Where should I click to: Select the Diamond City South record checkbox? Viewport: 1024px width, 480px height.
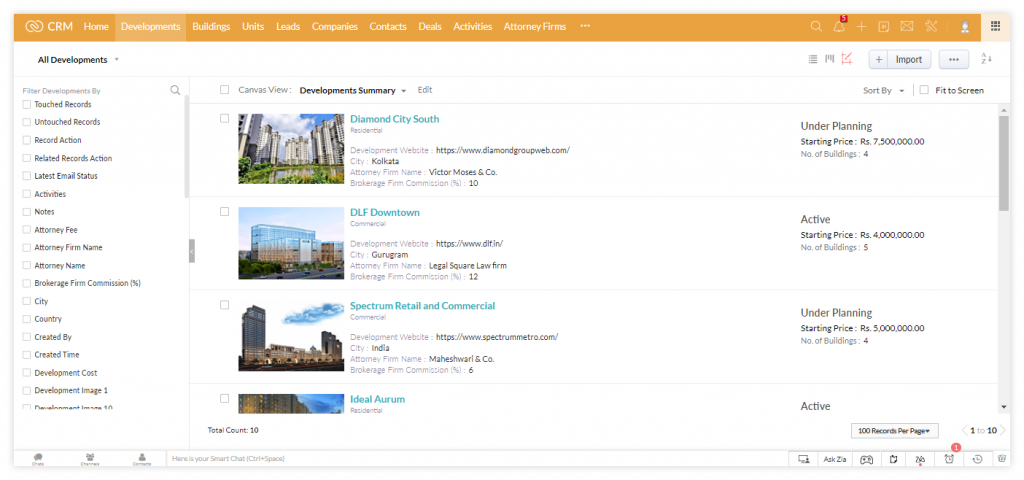(225, 118)
